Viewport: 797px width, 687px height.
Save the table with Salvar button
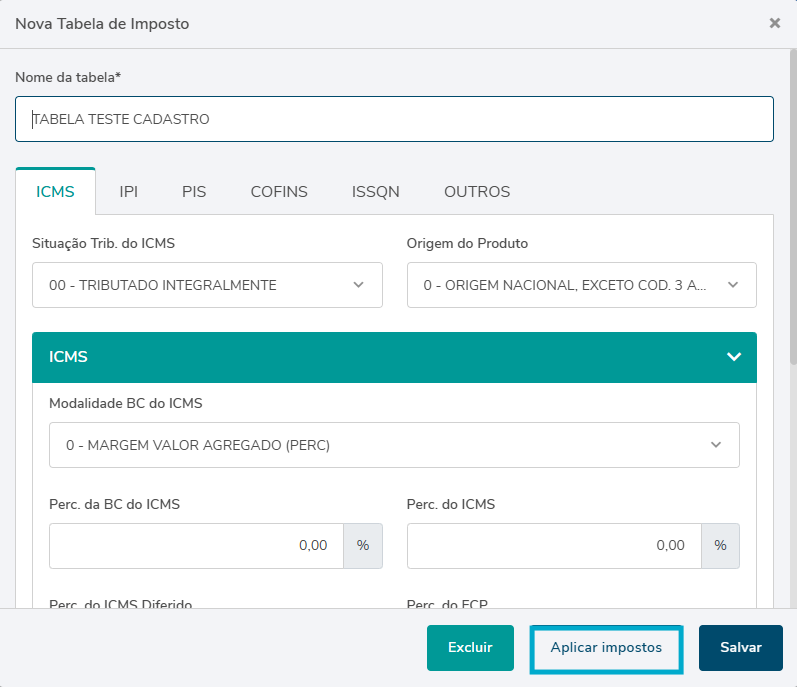pyautogui.click(x=740, y=648)
